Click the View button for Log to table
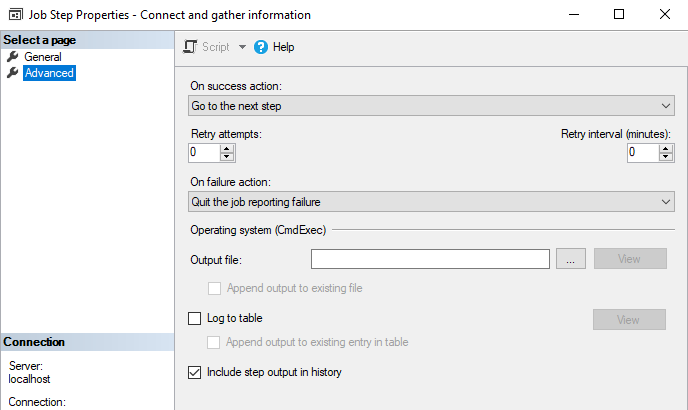Viewport: 688px width, 410px height. pos(629,320)
